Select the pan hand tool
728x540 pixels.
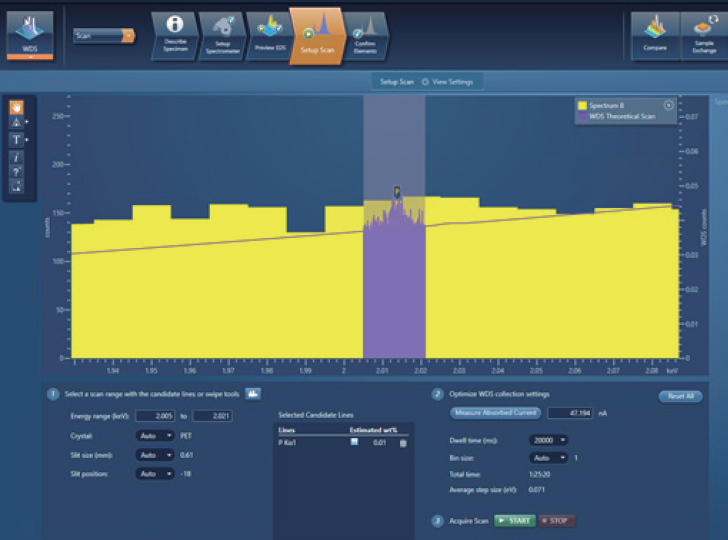(17, 106)
